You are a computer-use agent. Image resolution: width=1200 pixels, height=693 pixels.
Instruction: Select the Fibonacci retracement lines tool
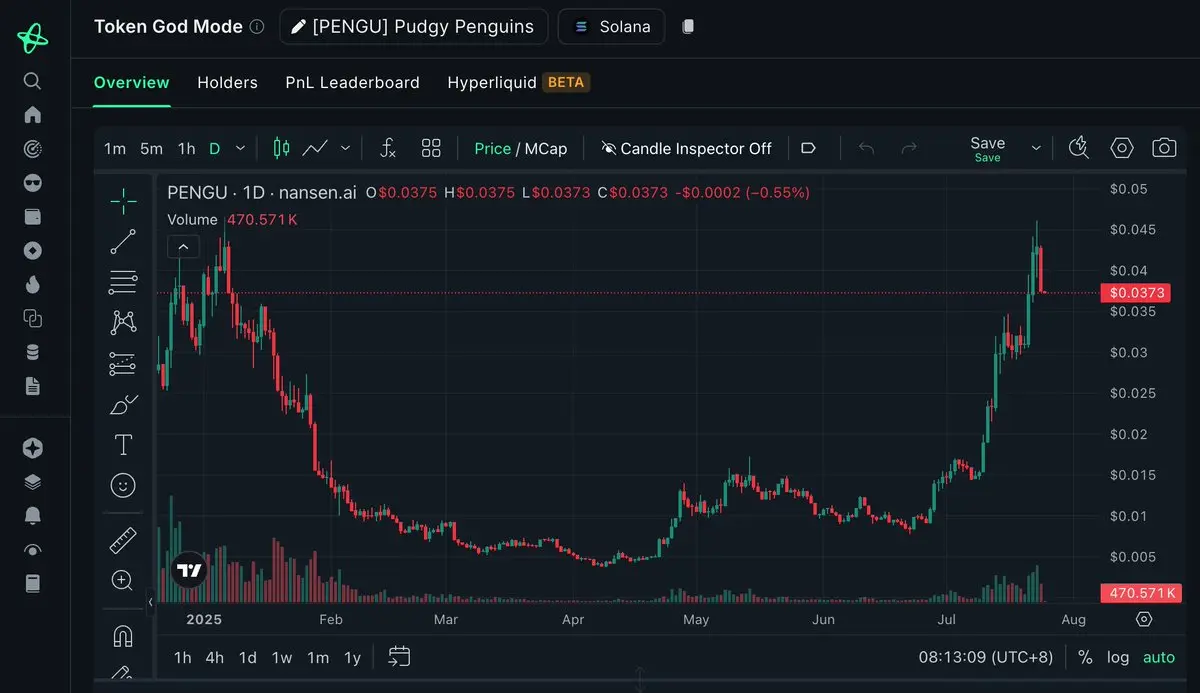[x=123, y=283]
